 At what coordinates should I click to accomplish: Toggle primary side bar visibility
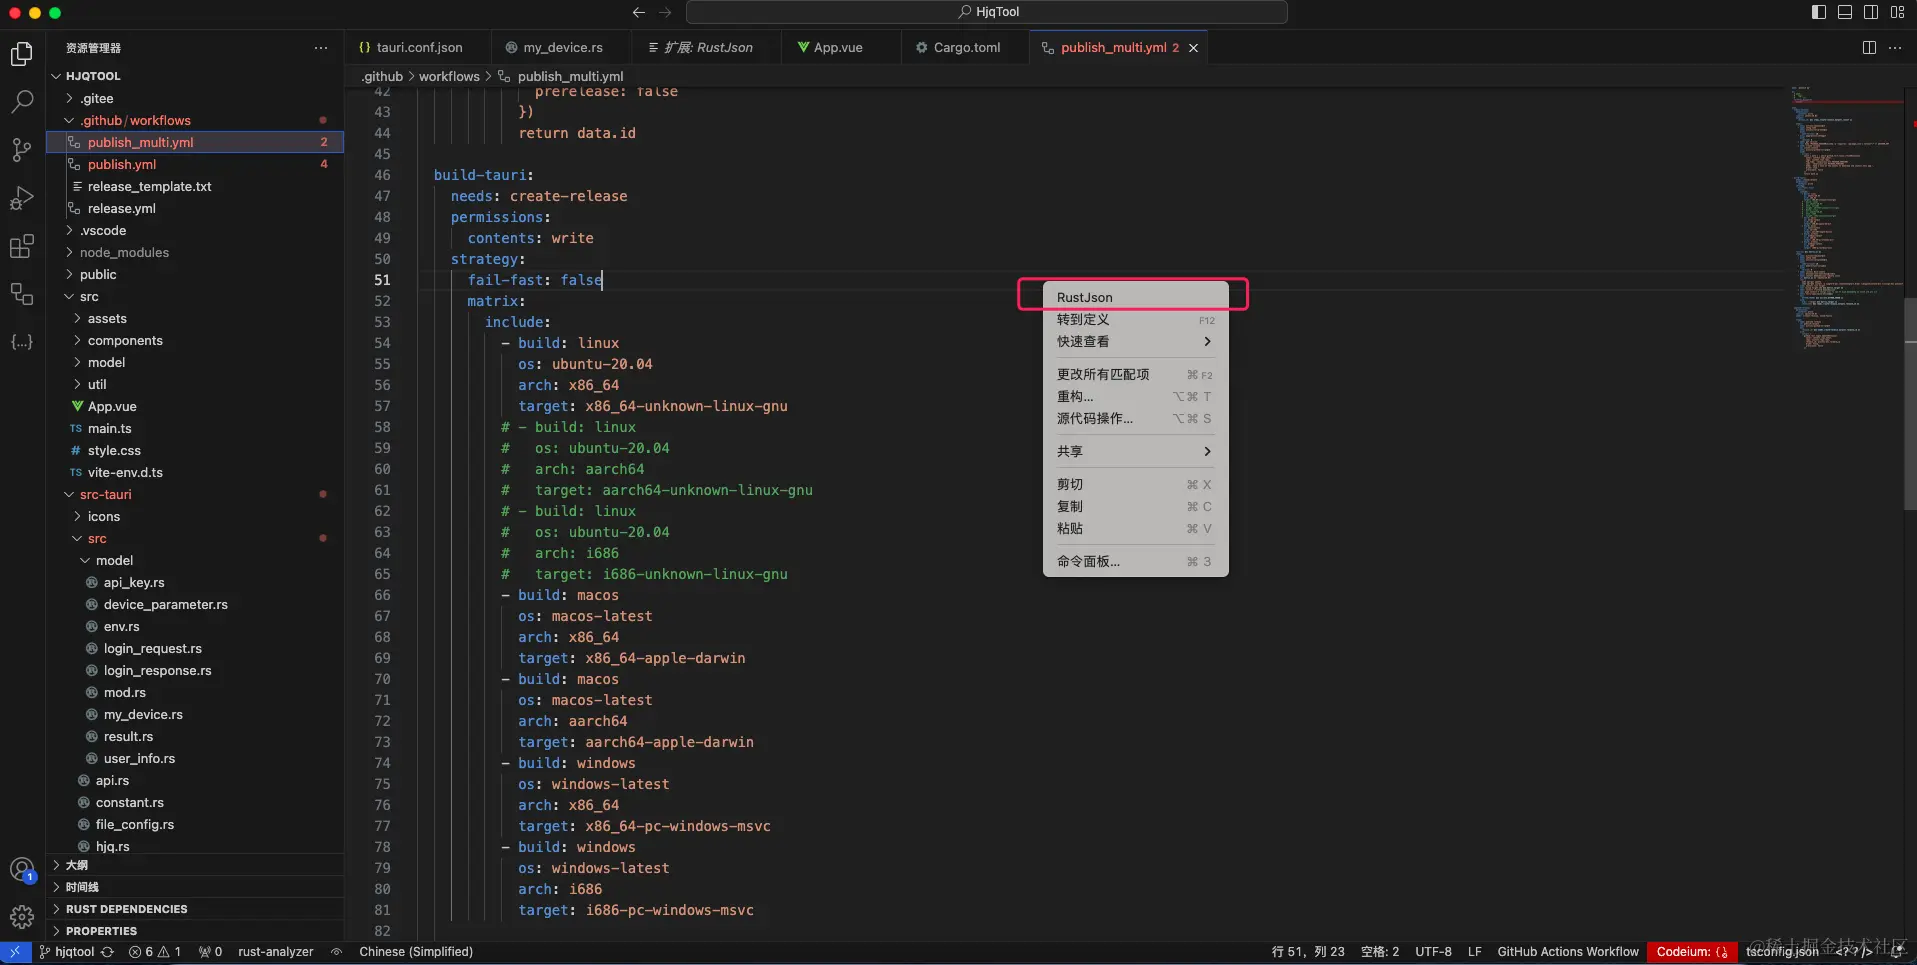pyautogui.click(x=1819, y=12)
